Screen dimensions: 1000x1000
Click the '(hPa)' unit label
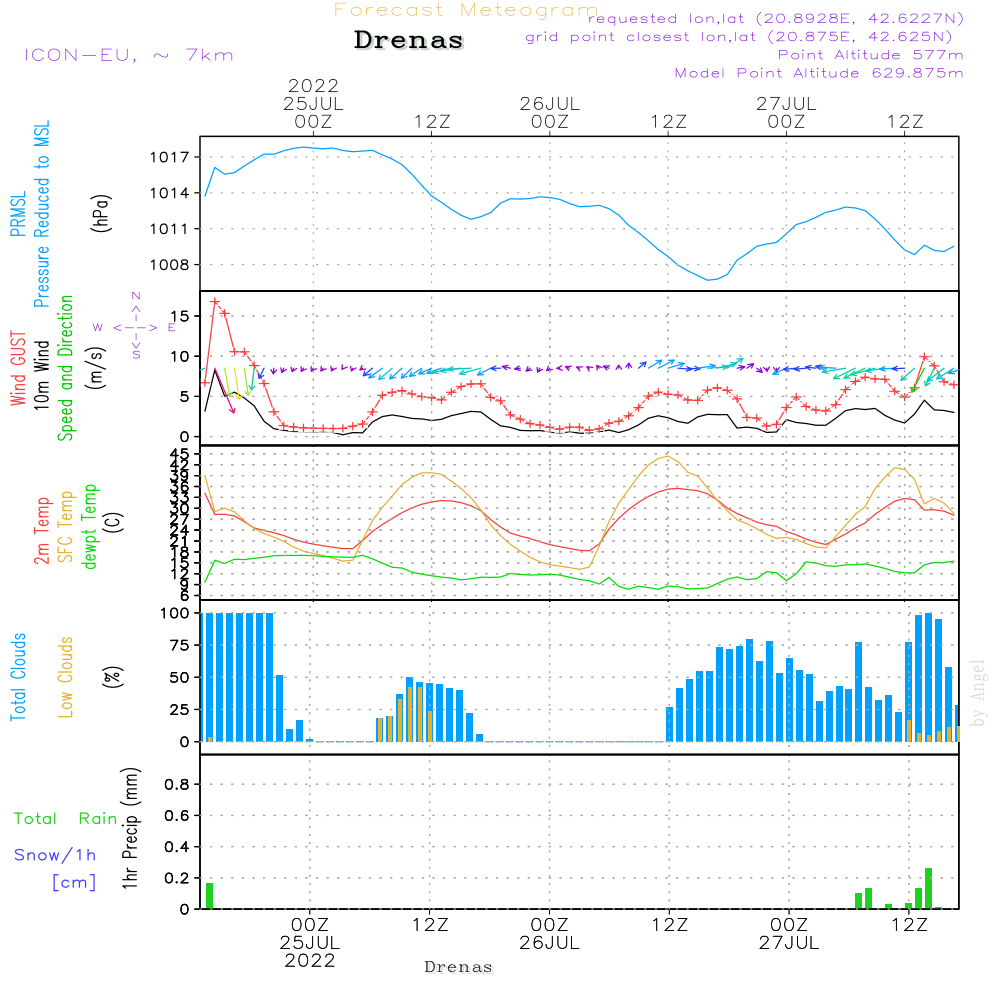coord(101,213)
